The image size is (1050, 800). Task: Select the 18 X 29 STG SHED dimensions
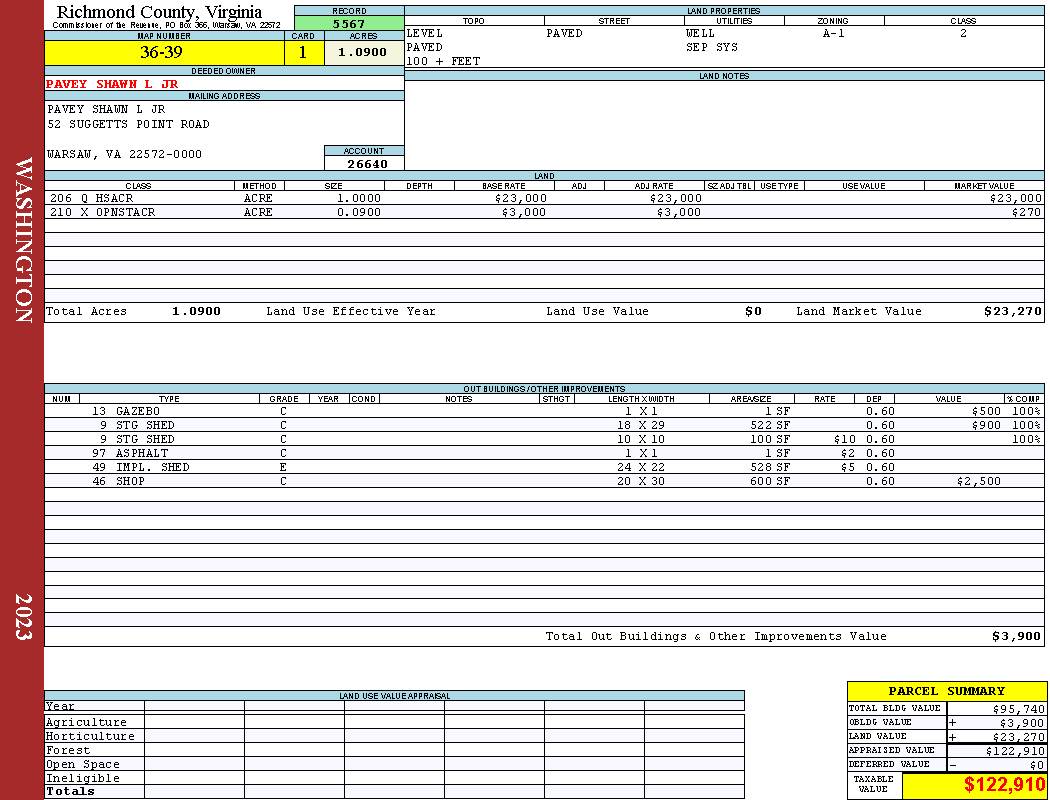[641, 425]
